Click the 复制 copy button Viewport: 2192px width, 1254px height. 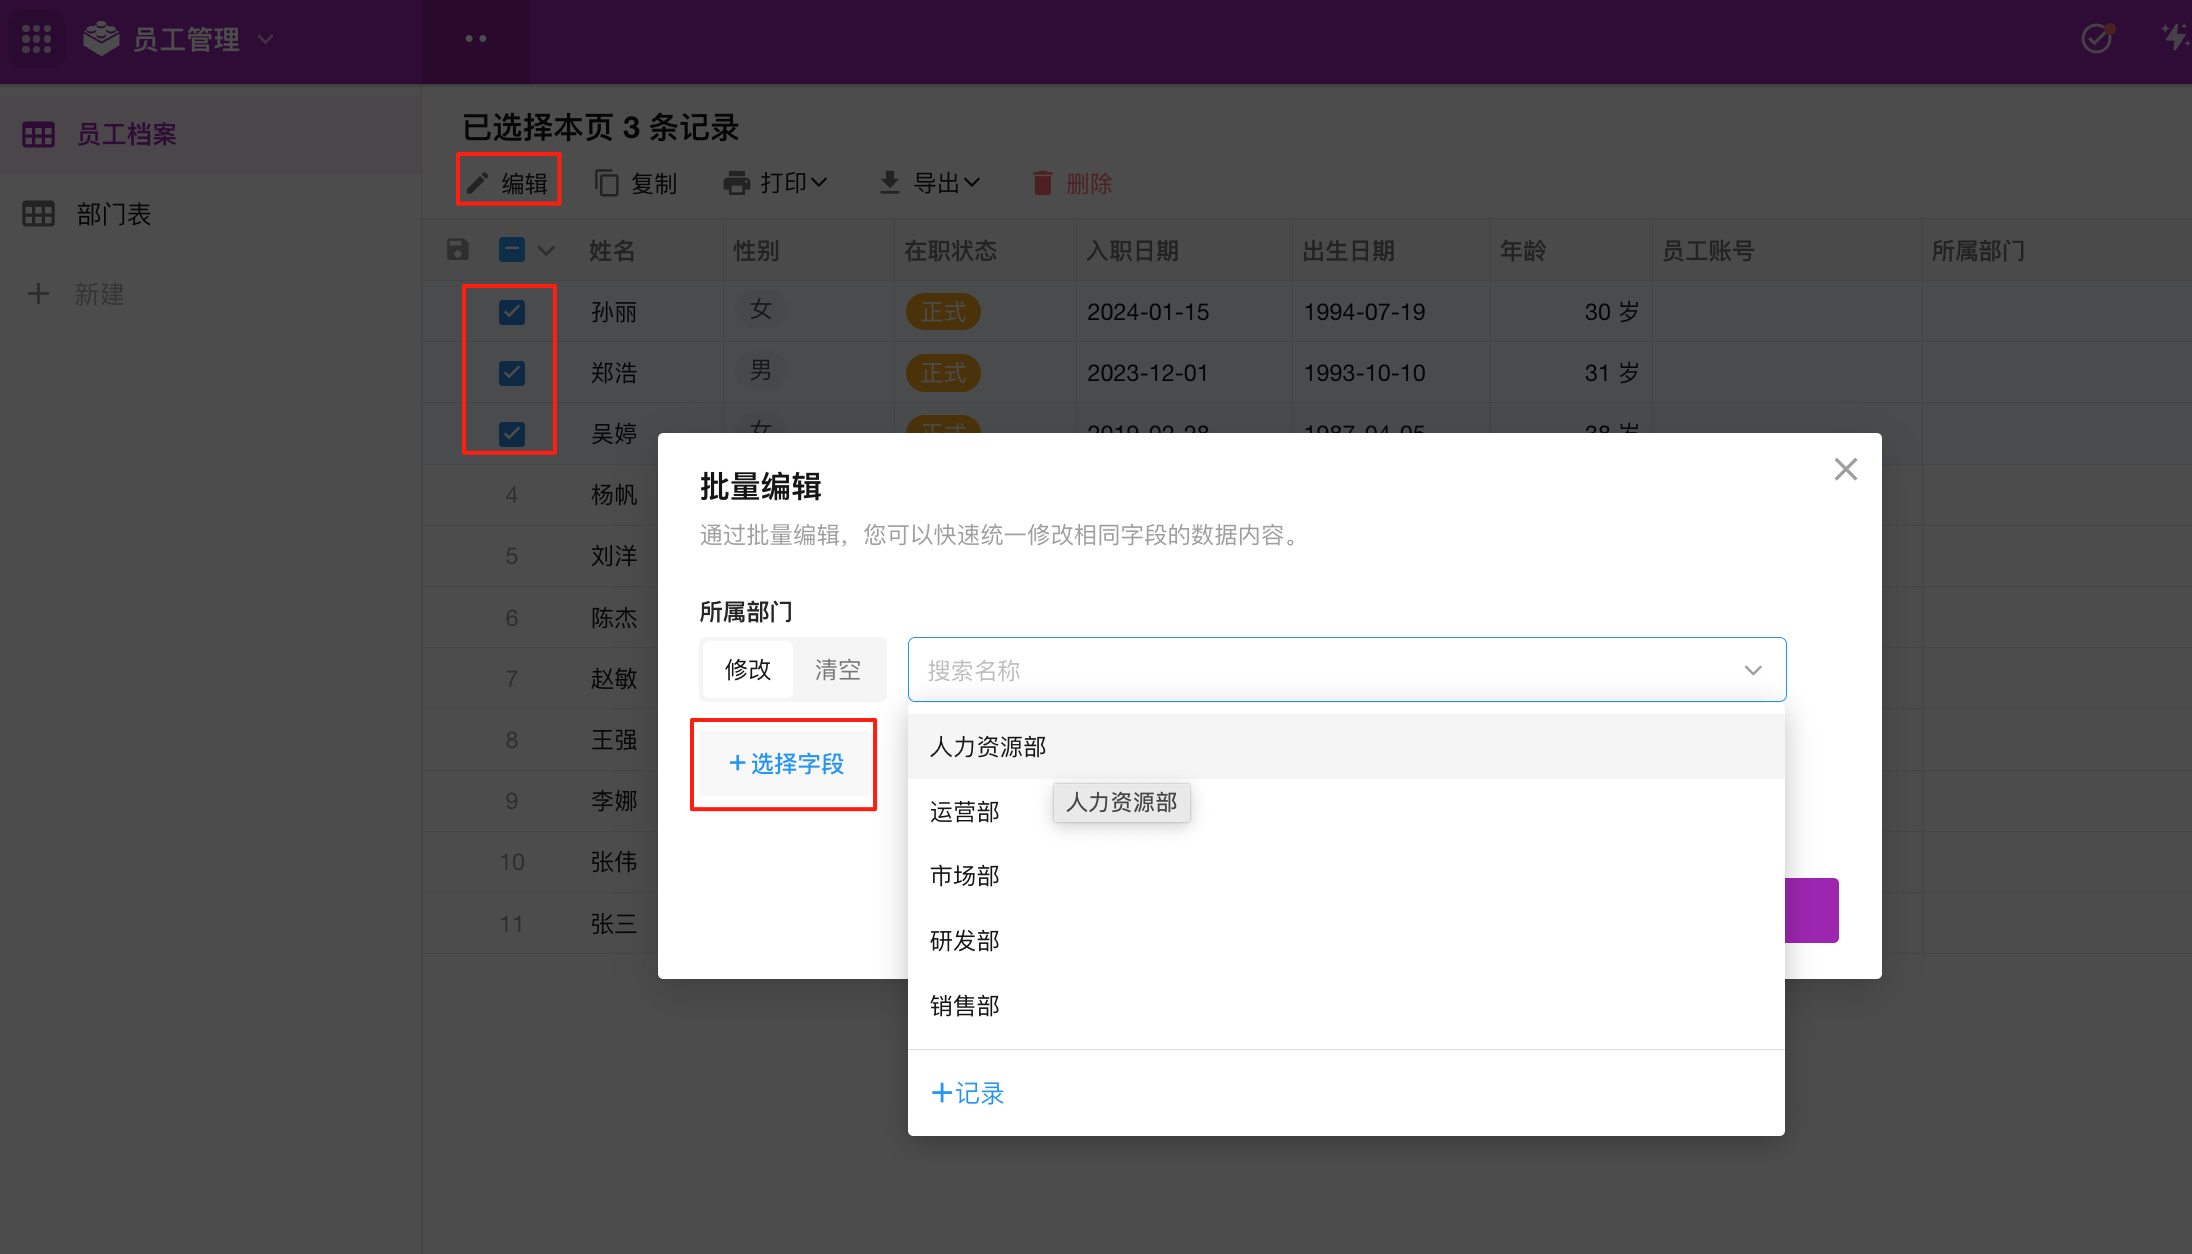coord(636,183)
